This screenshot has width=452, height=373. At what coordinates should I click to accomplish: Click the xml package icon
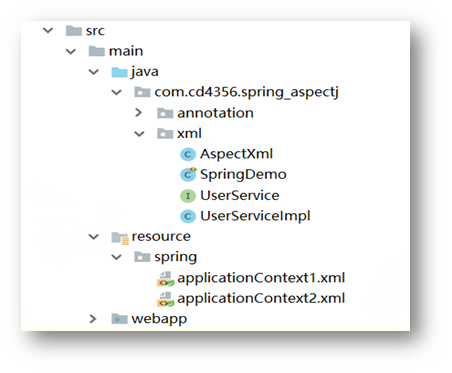click(165, 134)
